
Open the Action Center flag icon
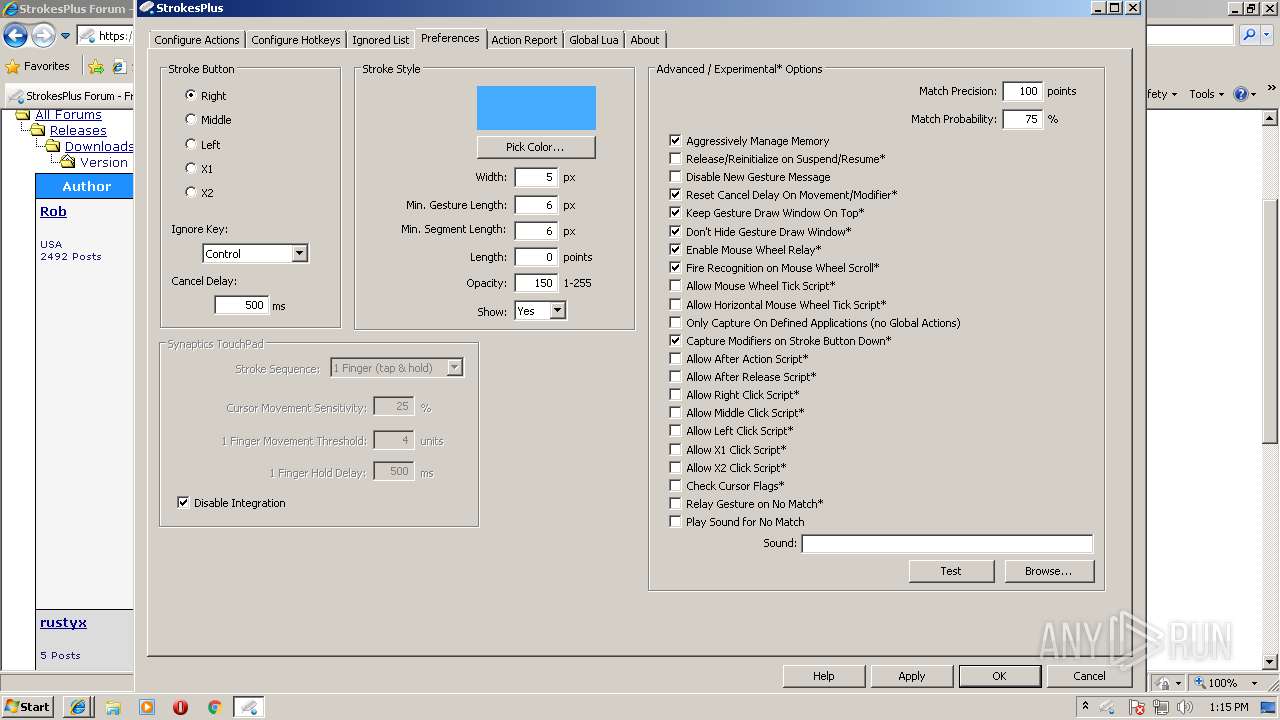[1137, 707]
